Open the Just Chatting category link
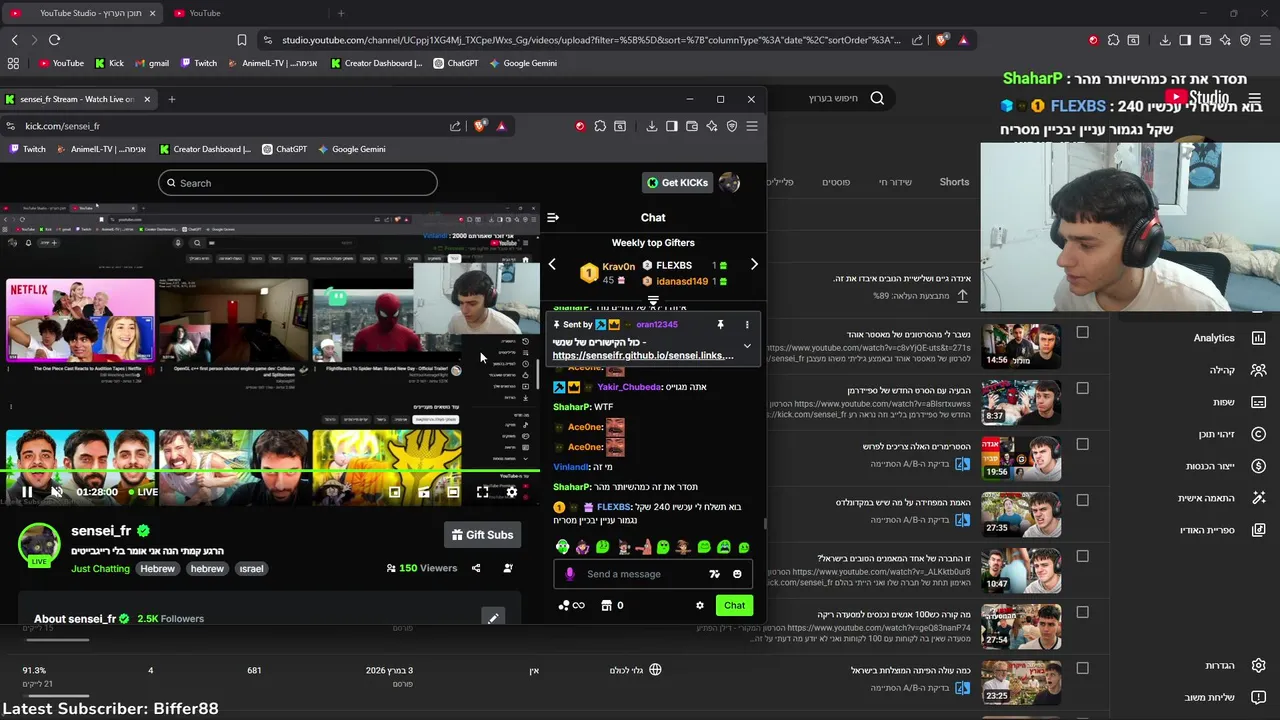This screenshot has width=1280, height=720. pyautogui.click(x=100, y=569)
